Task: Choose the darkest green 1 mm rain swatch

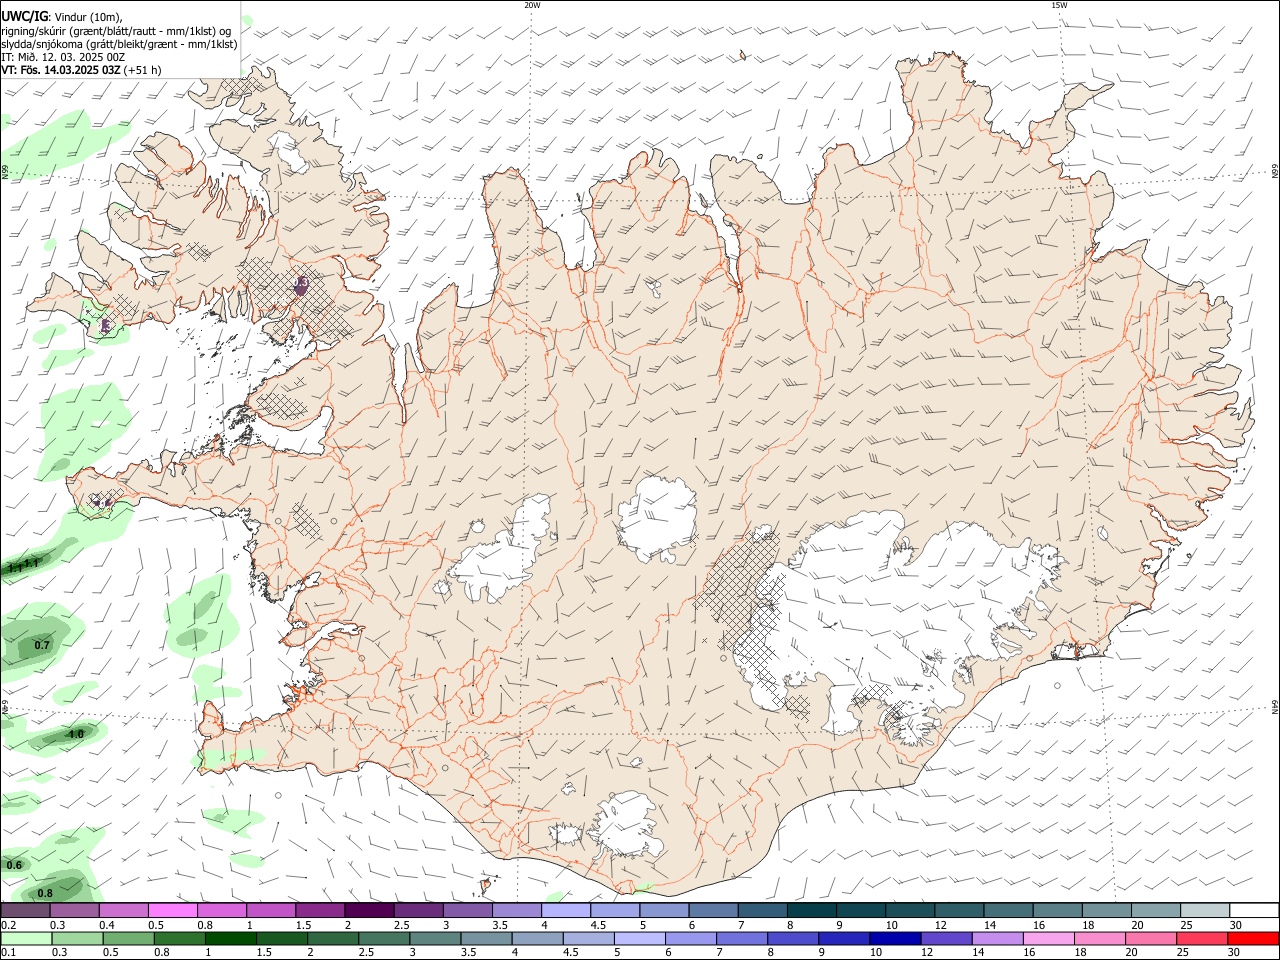Action: coord(231,938)
